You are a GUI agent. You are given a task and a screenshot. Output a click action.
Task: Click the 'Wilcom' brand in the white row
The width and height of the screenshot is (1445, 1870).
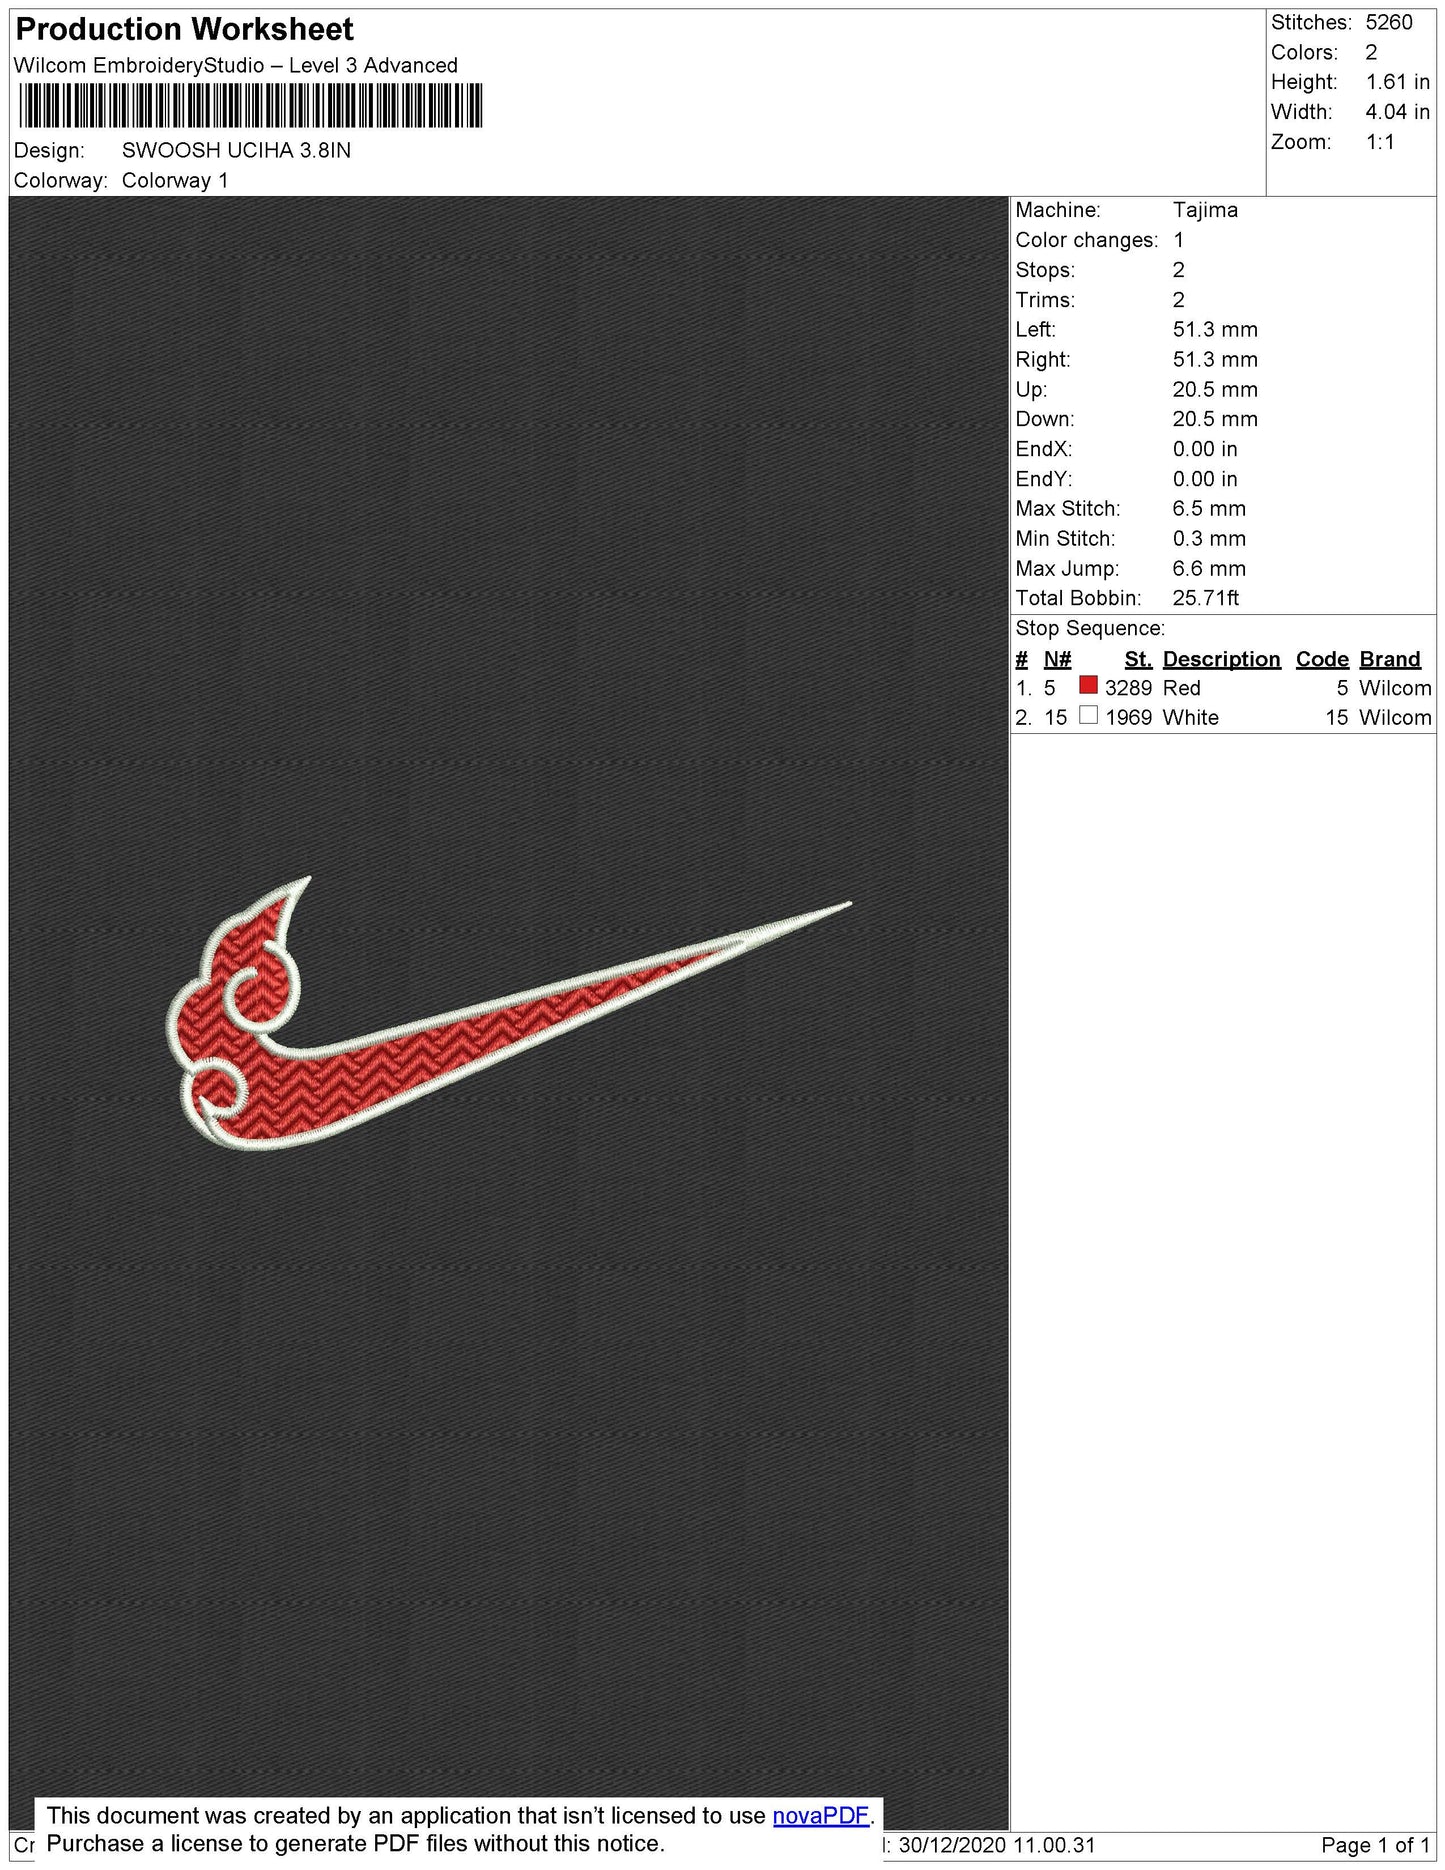(x=1395, y=717)
